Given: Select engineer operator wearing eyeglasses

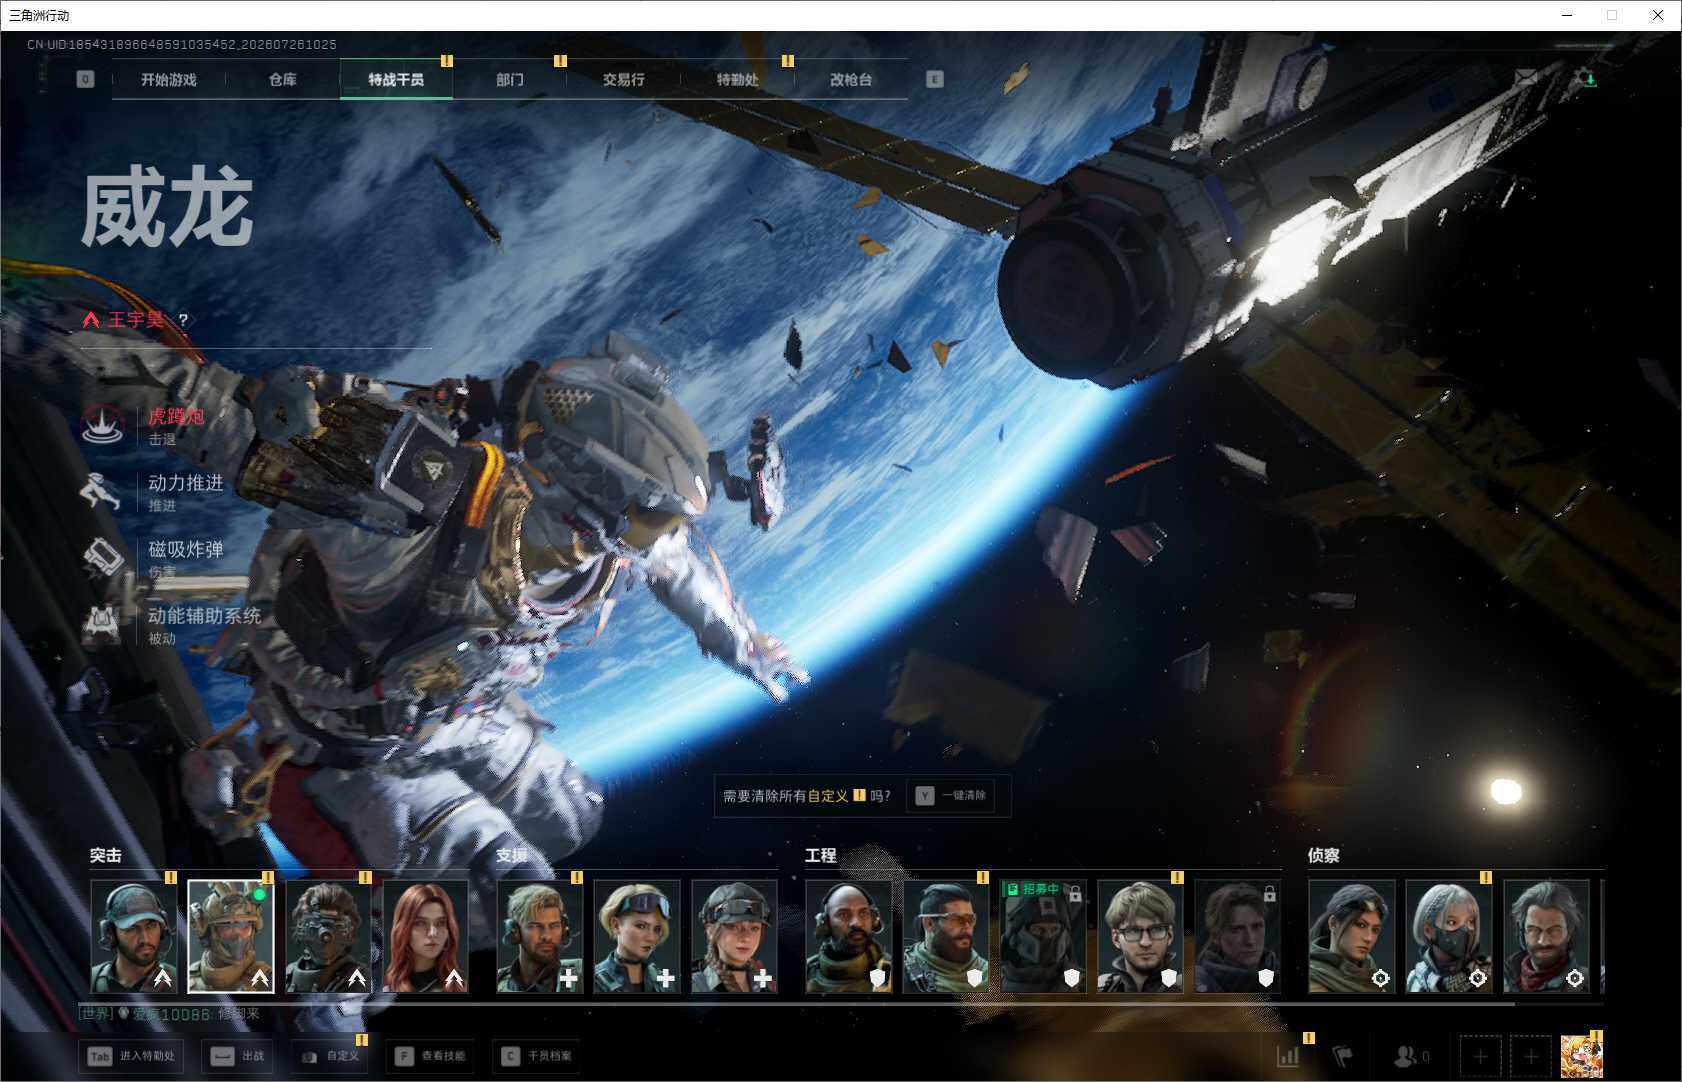Looking at the screenshot, I should 1140,936.
